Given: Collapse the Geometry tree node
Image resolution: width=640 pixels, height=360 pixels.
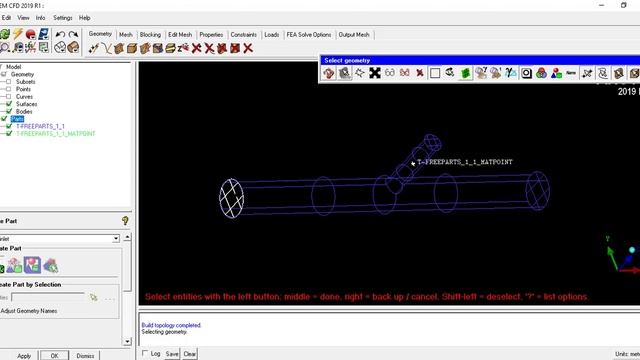Looking at the screenshot, I should point(4,74).
